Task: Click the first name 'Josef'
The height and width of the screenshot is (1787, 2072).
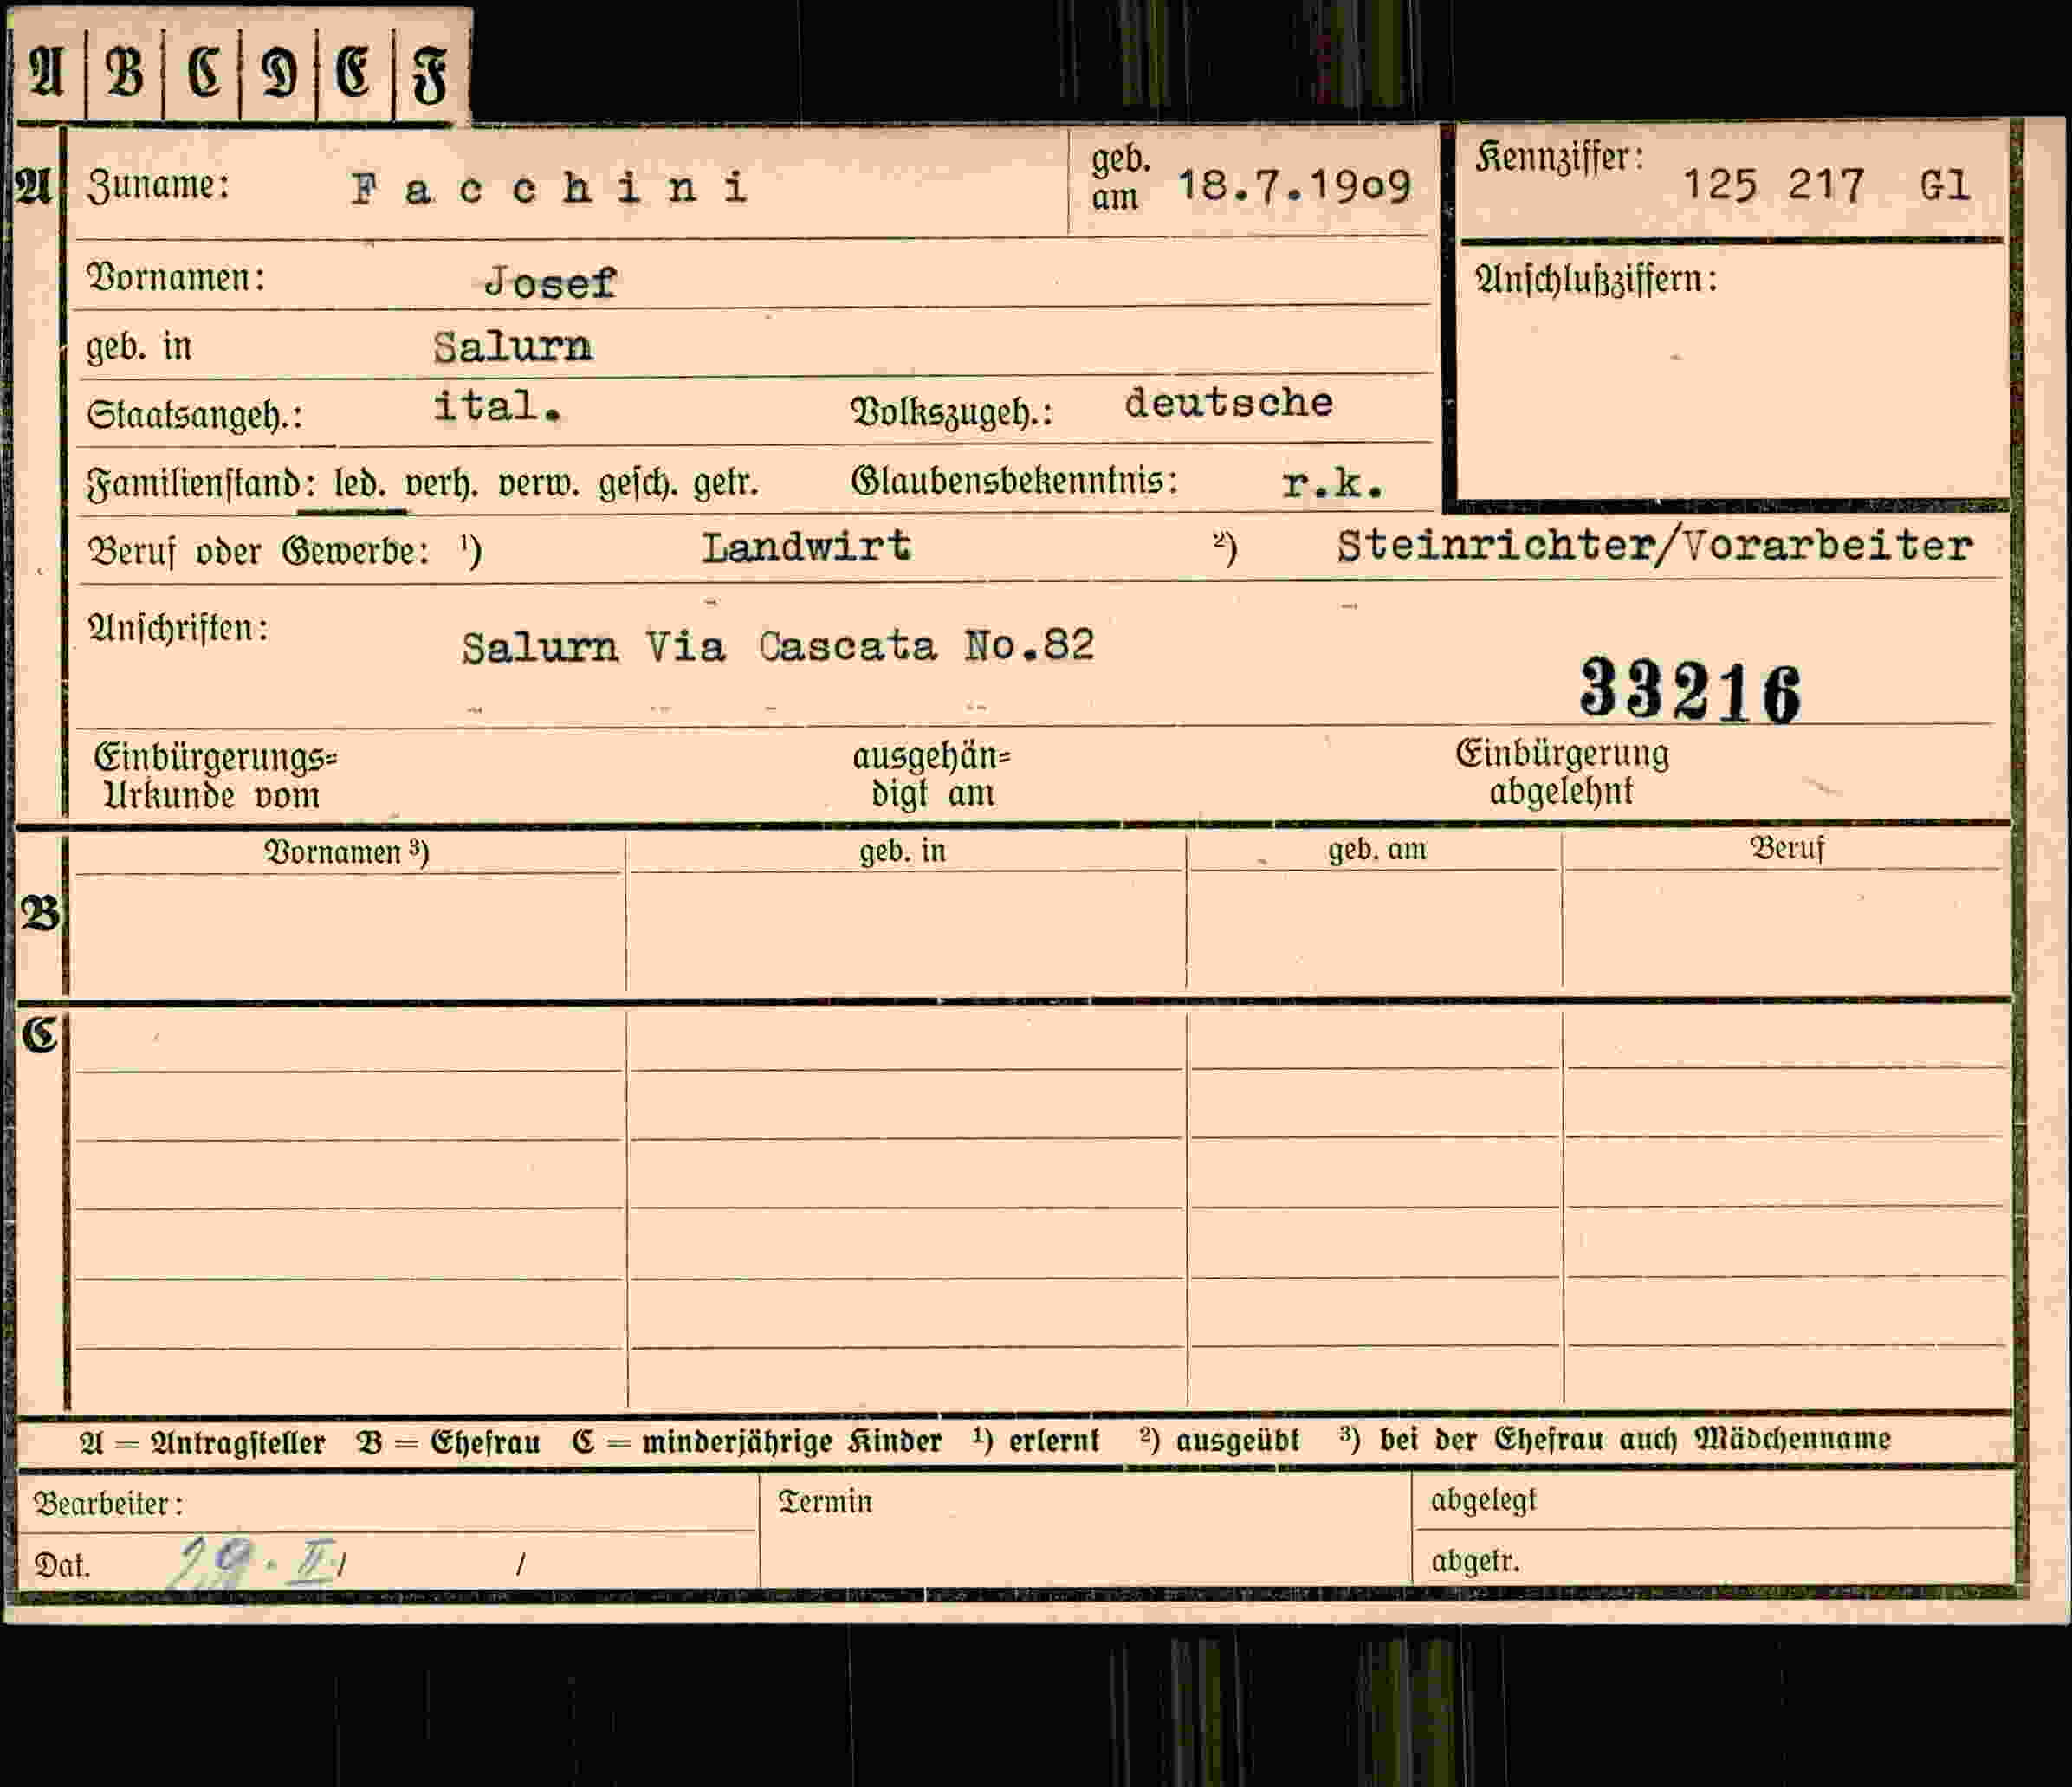Action: (x=550, y=283)
